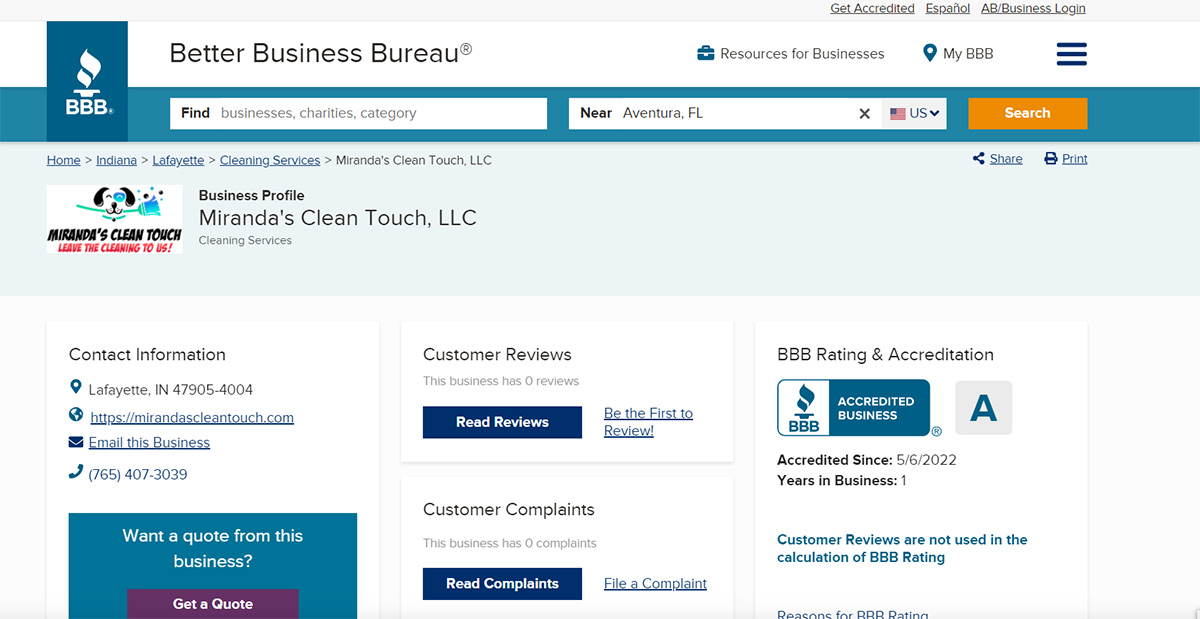Click the Share icon
The image size is (1200, 619).
979,159
